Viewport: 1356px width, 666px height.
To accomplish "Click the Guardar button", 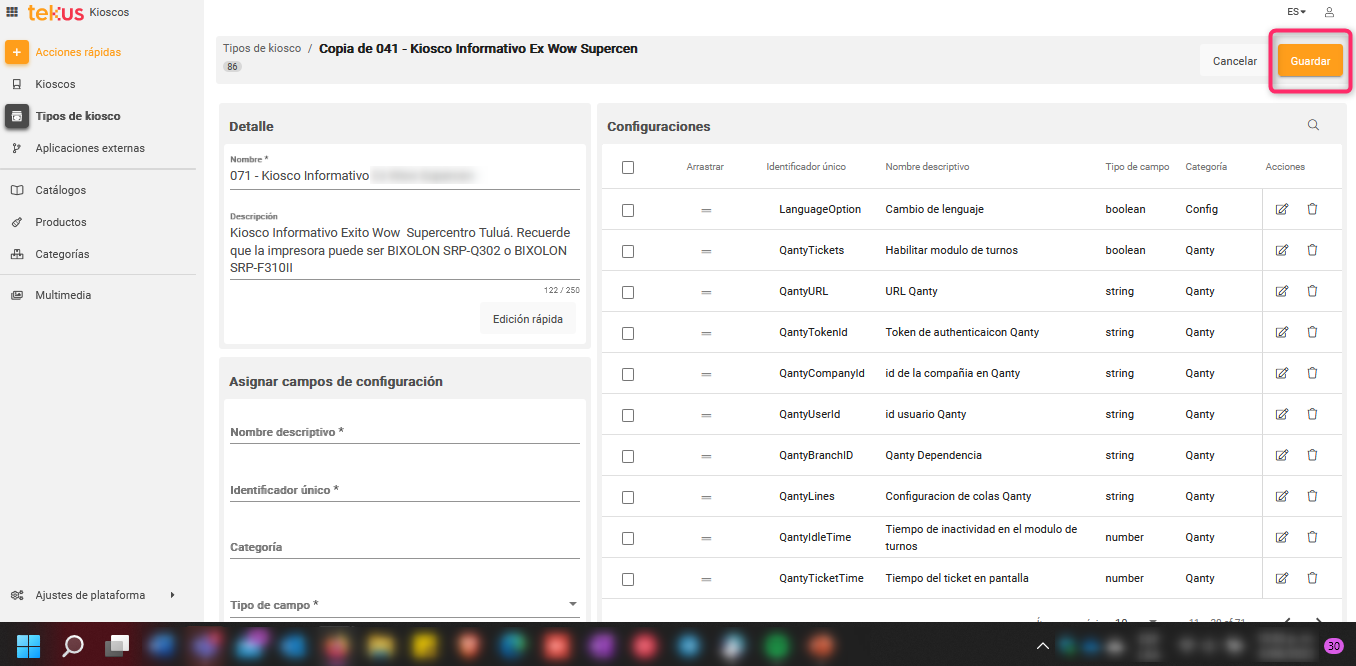I will [x=1310, y=61].
